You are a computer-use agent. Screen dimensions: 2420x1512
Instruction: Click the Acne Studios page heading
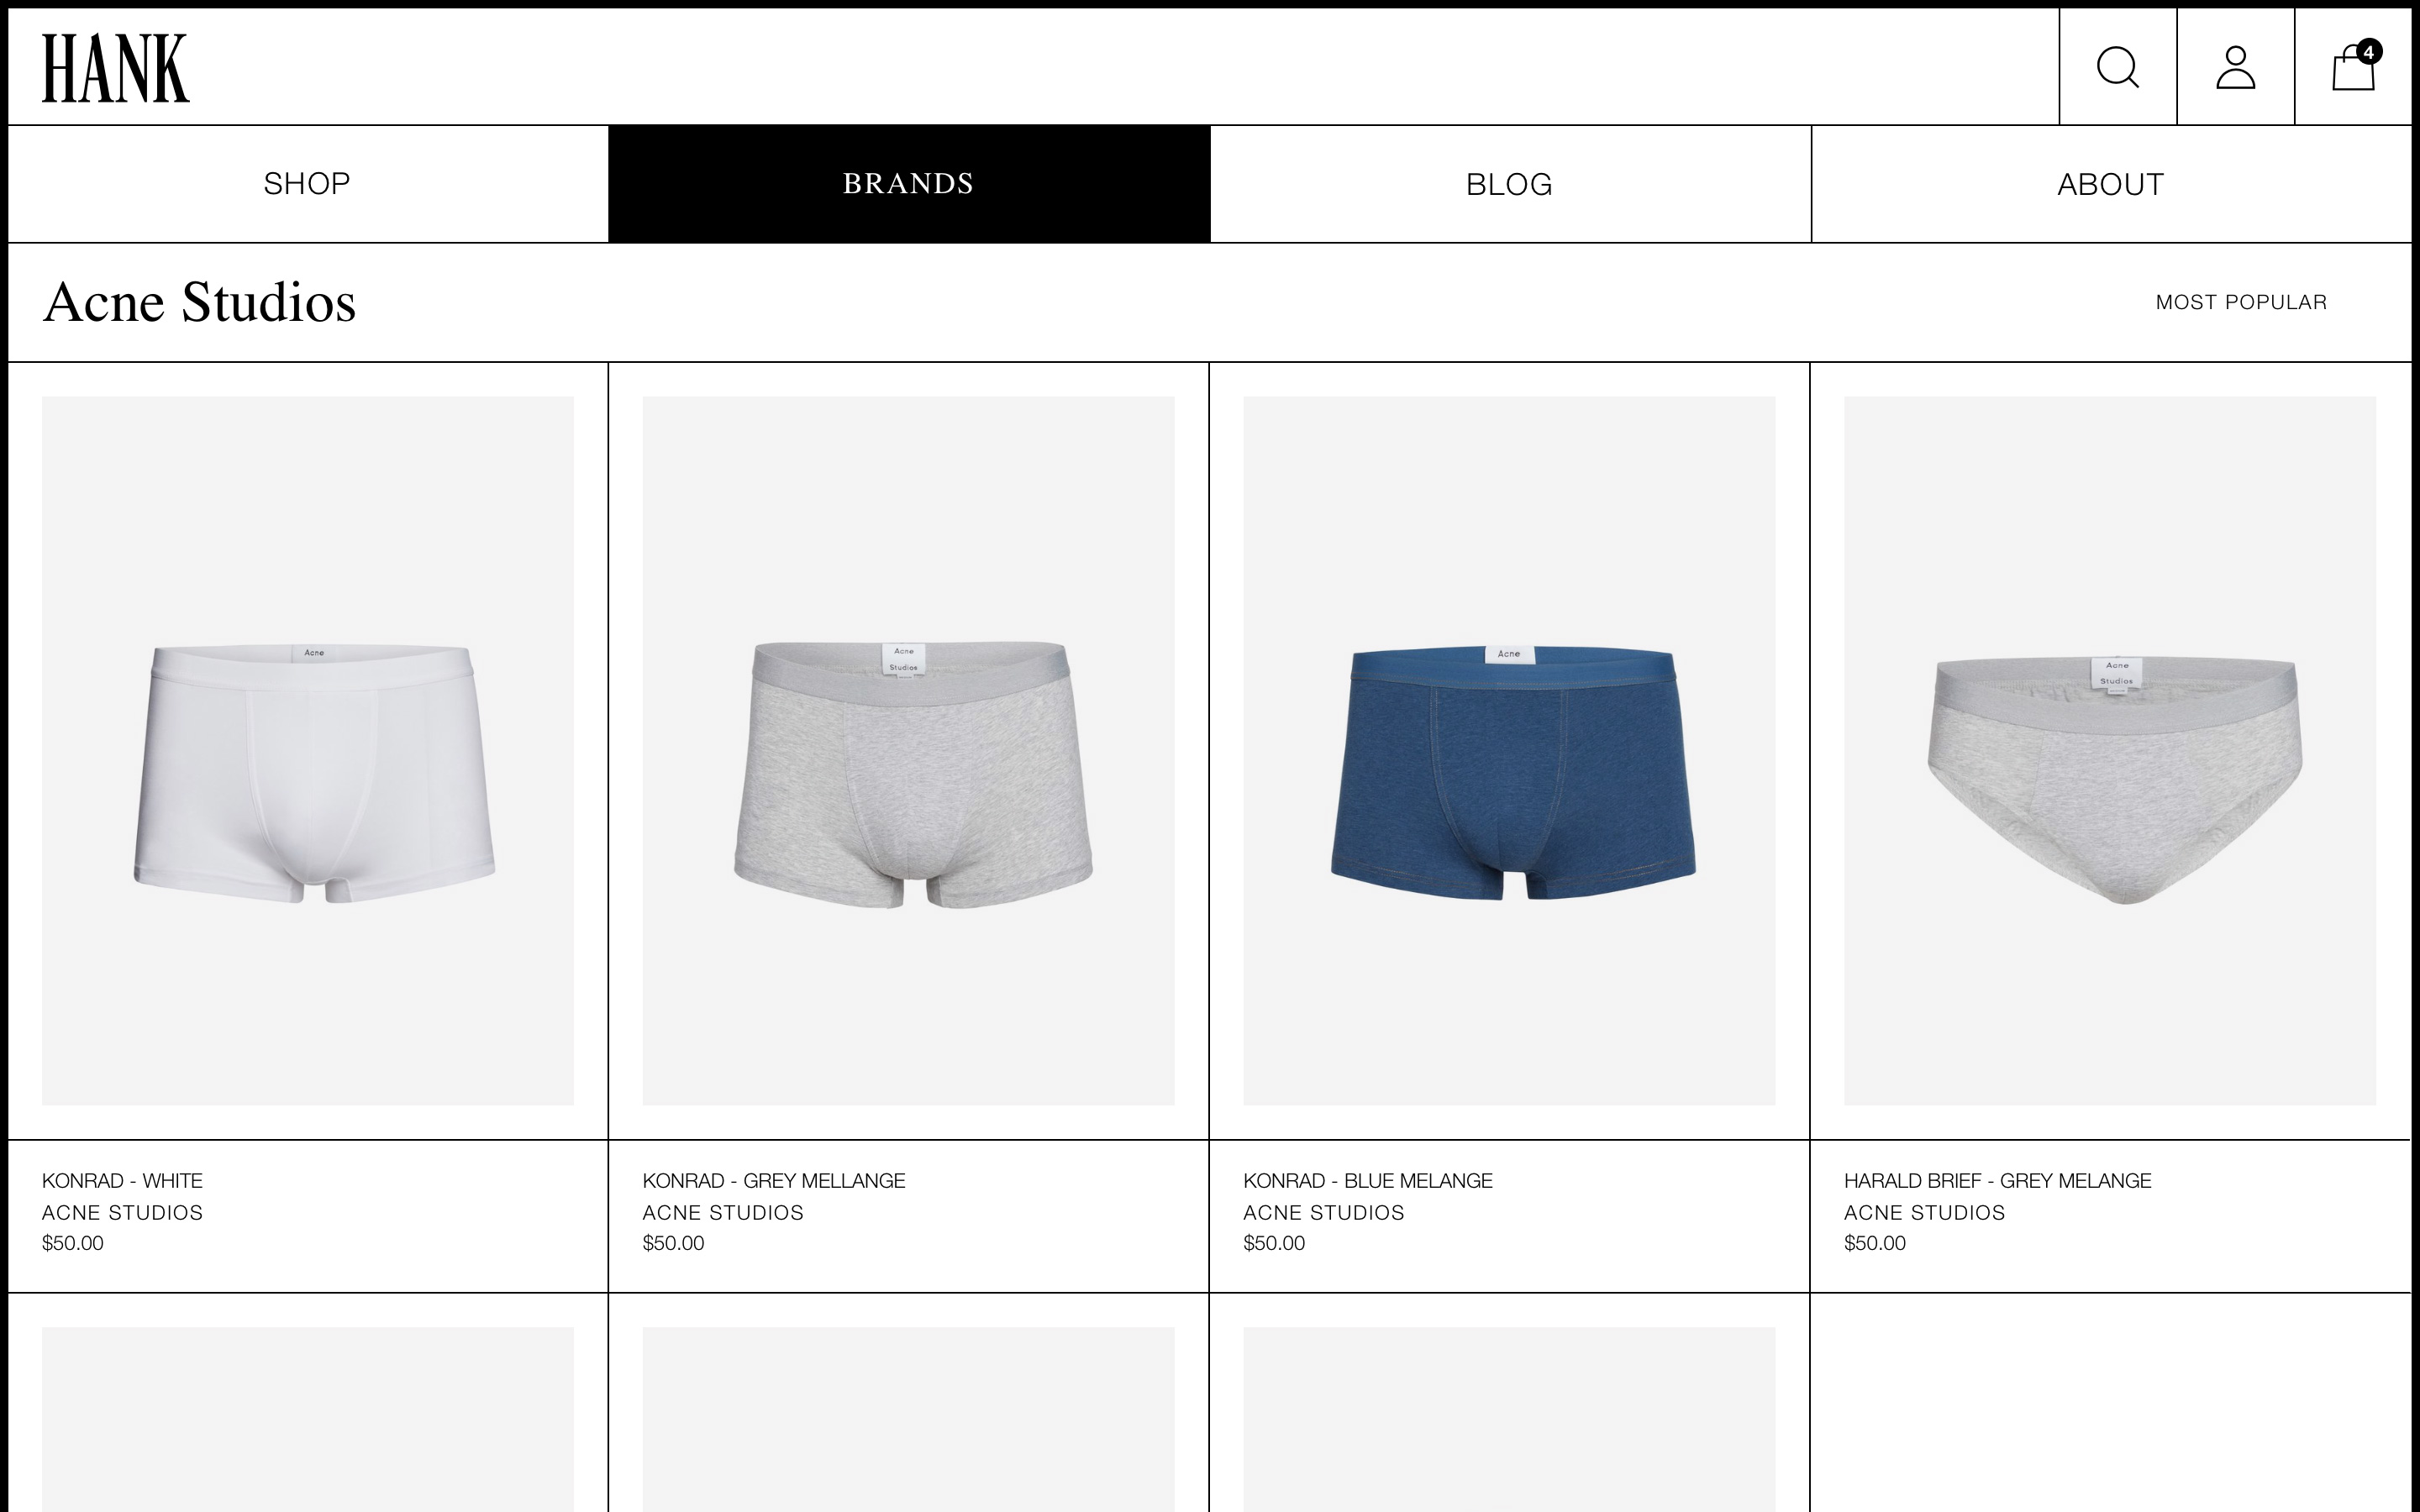tap(199, 302)
